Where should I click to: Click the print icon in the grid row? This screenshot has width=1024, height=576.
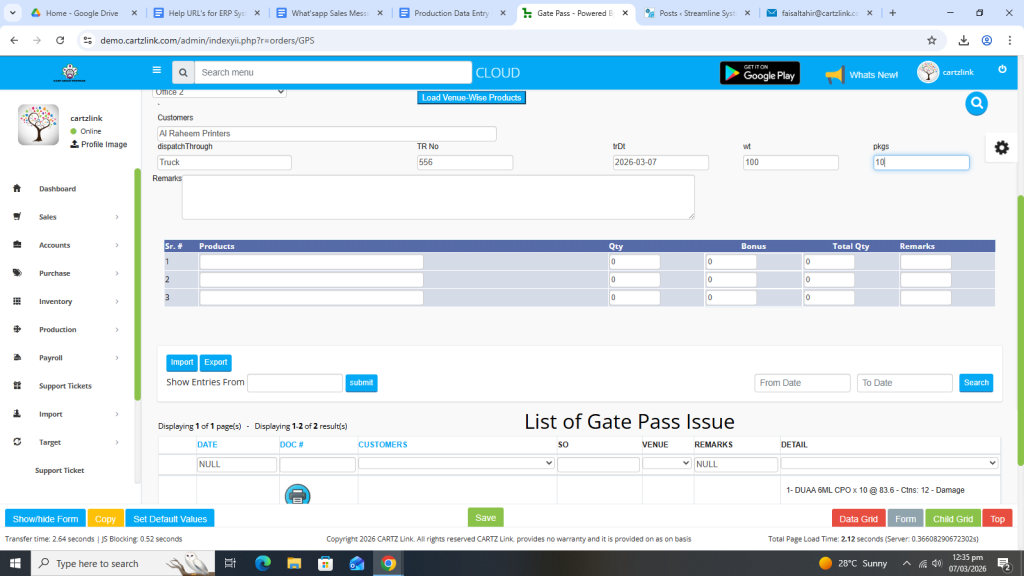point(297,494)
